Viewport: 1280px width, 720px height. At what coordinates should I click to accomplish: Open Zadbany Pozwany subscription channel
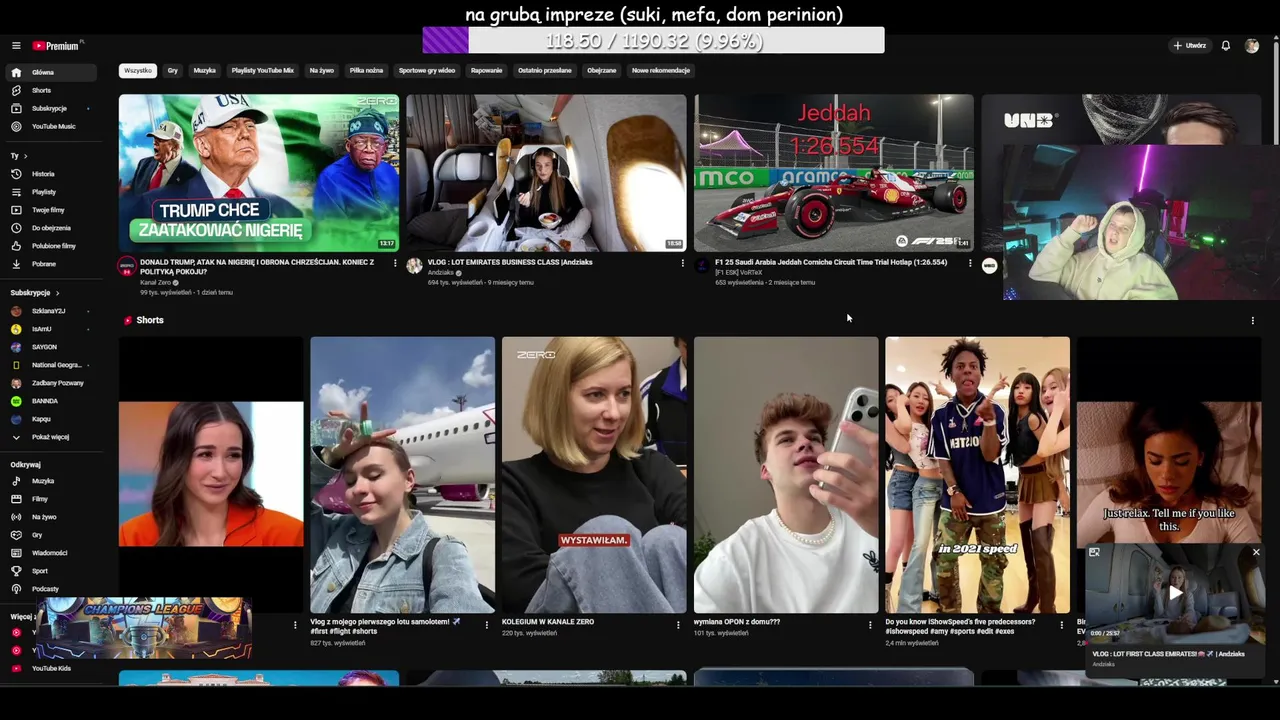point(53,383)
